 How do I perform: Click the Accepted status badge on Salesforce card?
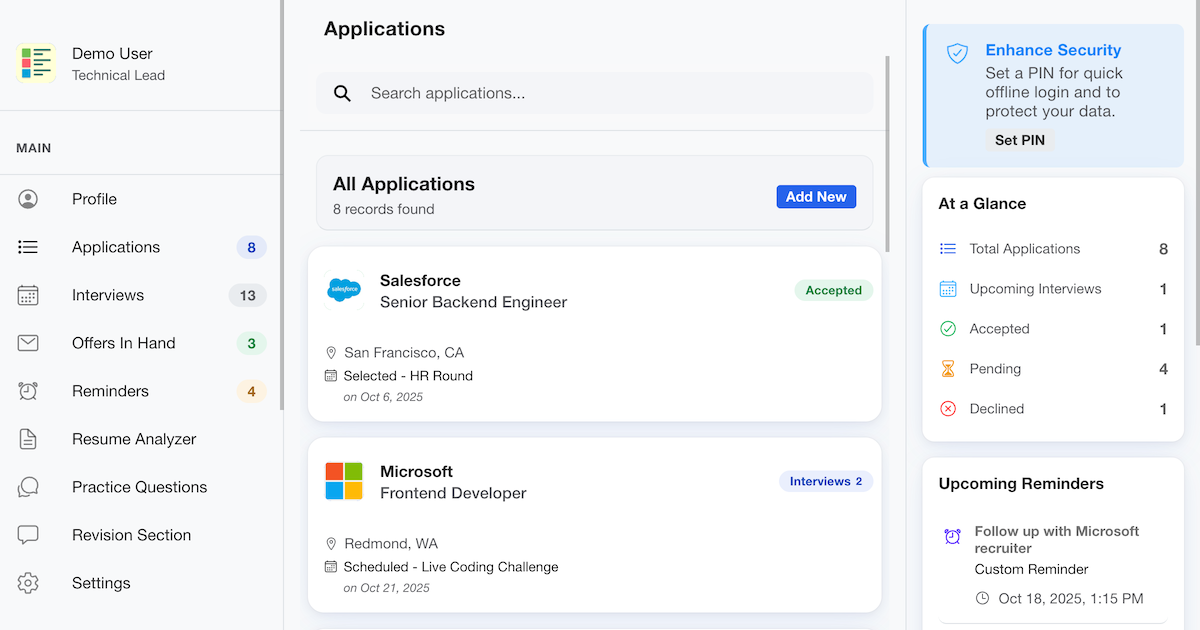(833, 290)
